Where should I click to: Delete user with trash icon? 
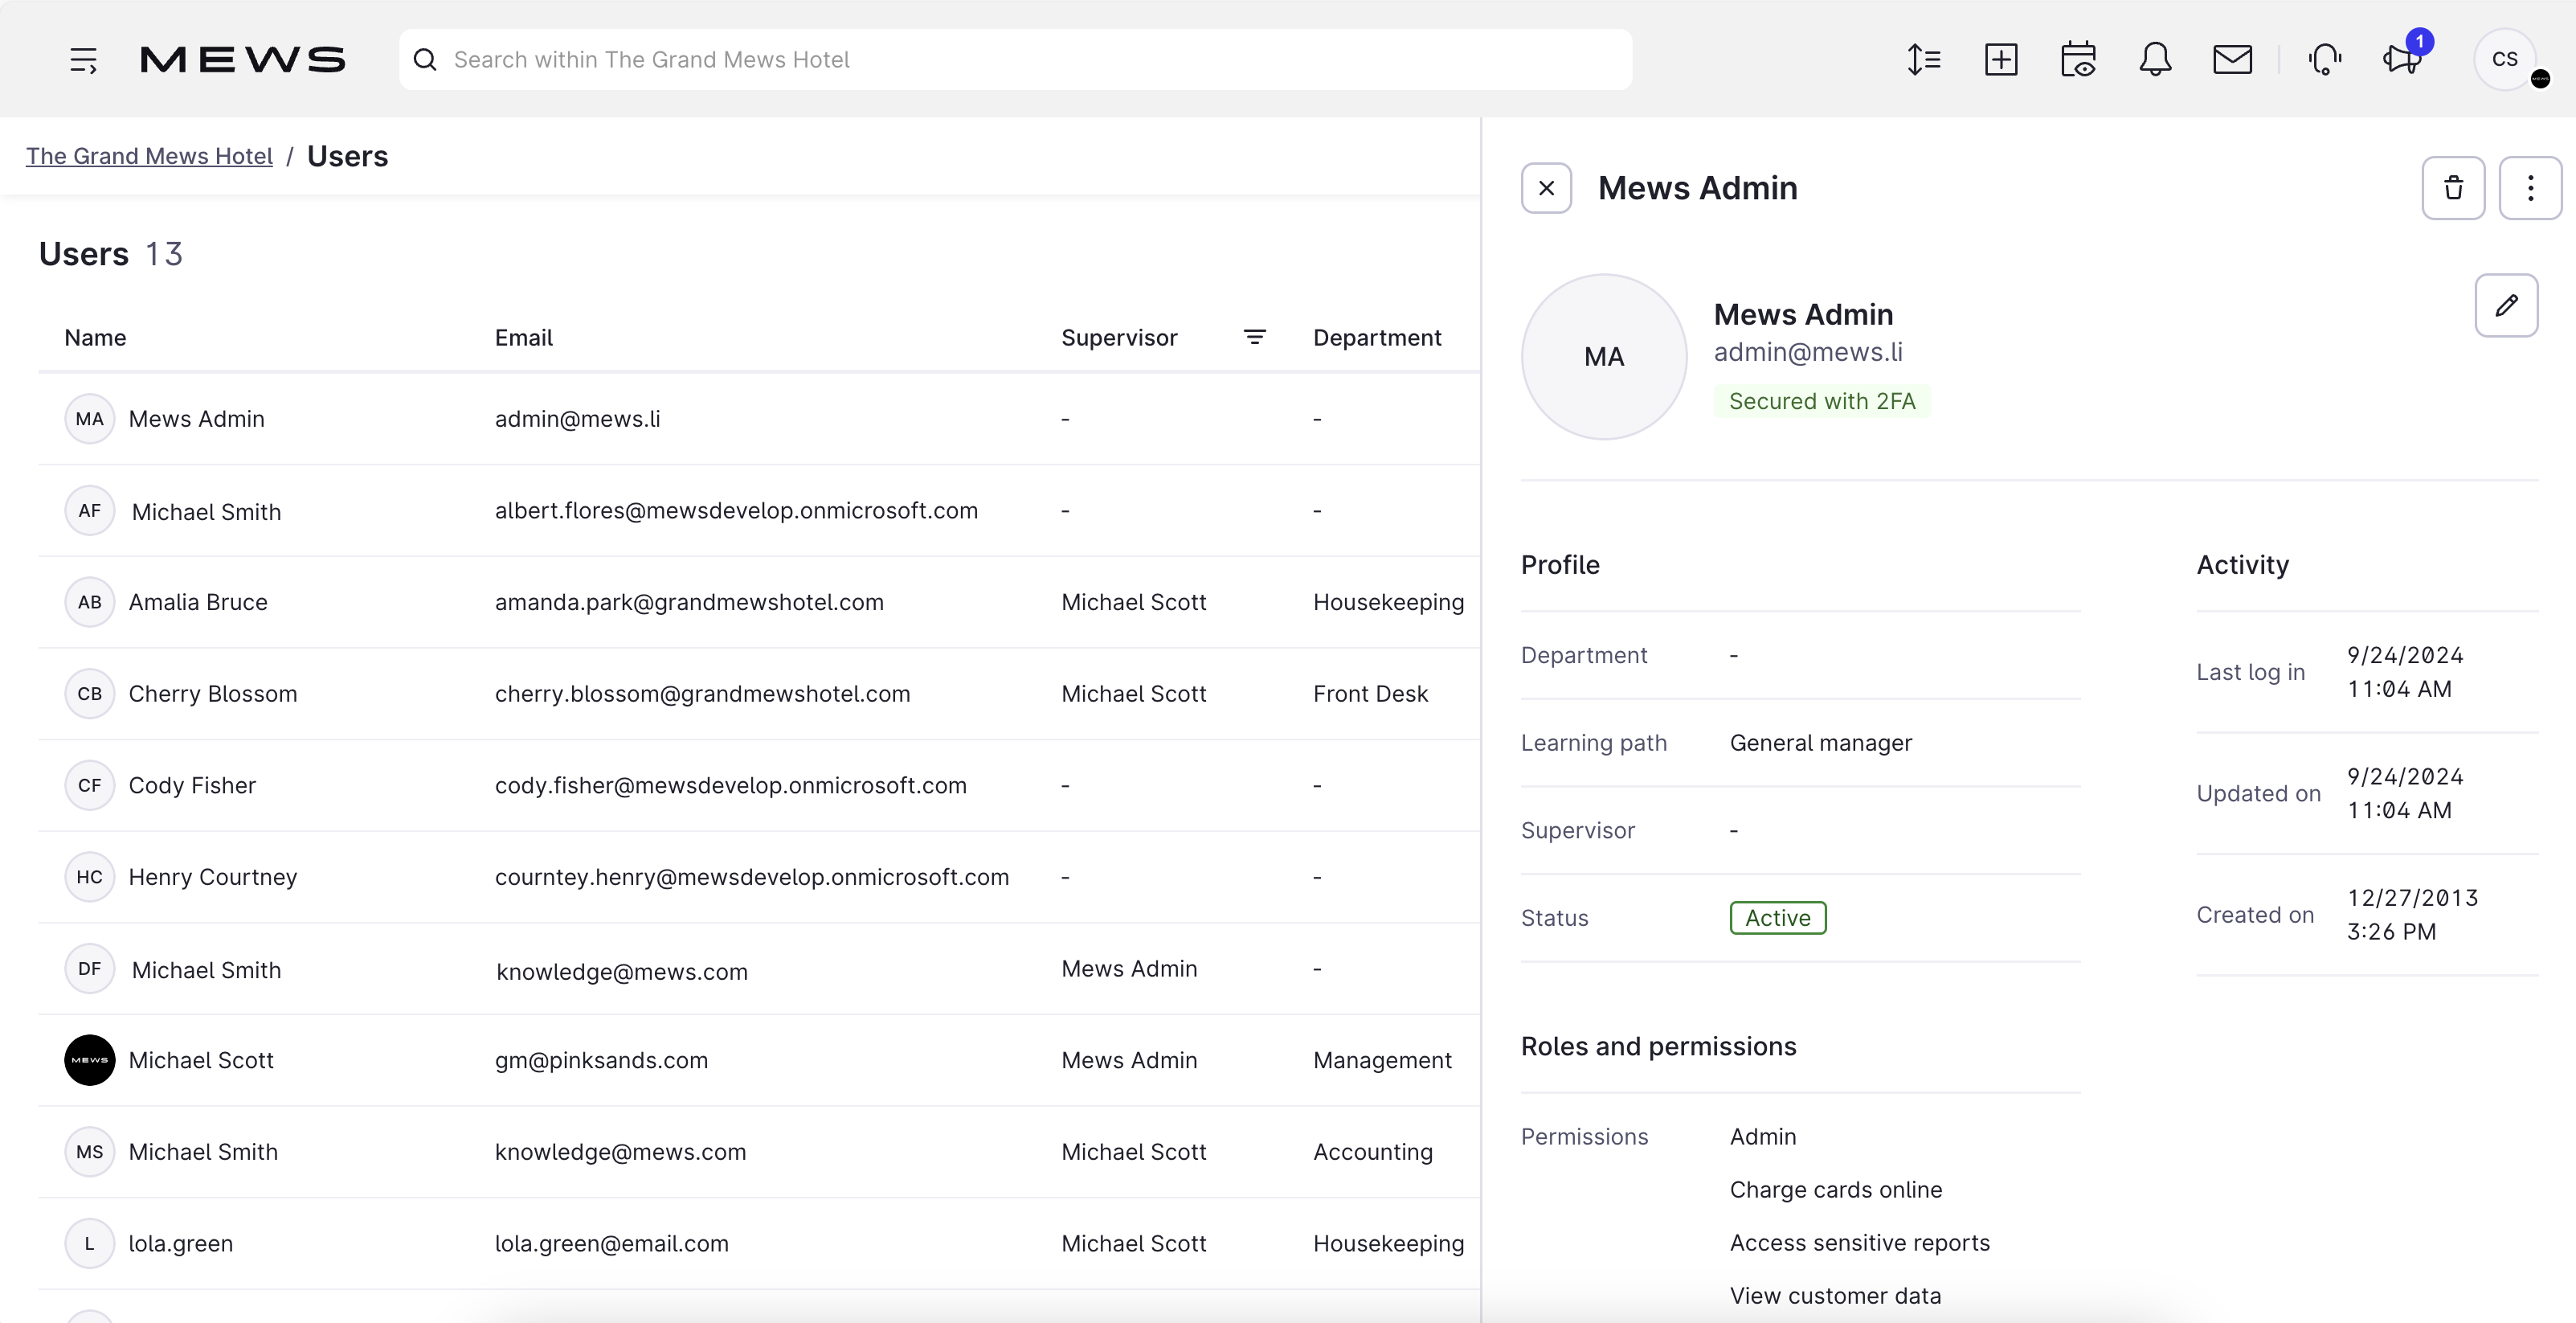(x=2453, y=188)
